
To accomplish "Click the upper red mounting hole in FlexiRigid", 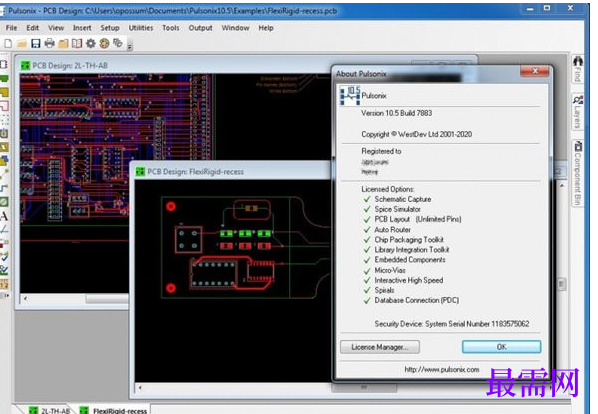I will [171, 207].
